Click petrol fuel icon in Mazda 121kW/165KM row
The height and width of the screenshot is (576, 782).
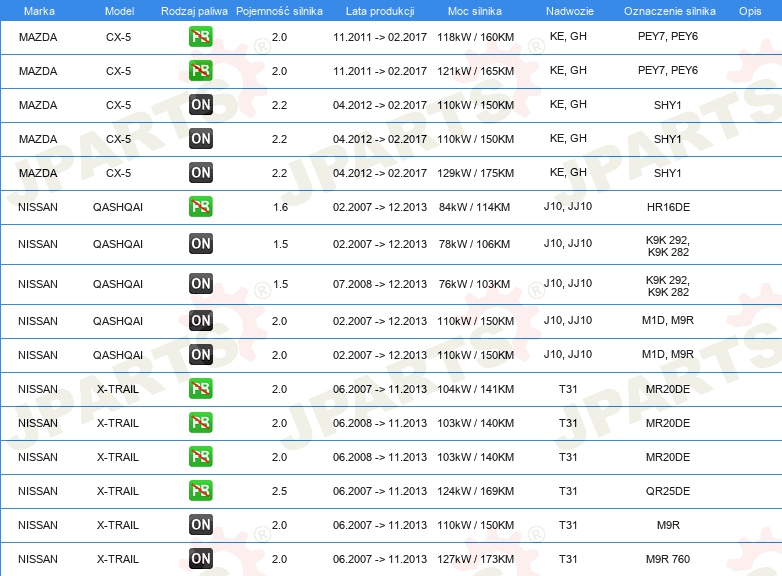click(x=200, y=71)
